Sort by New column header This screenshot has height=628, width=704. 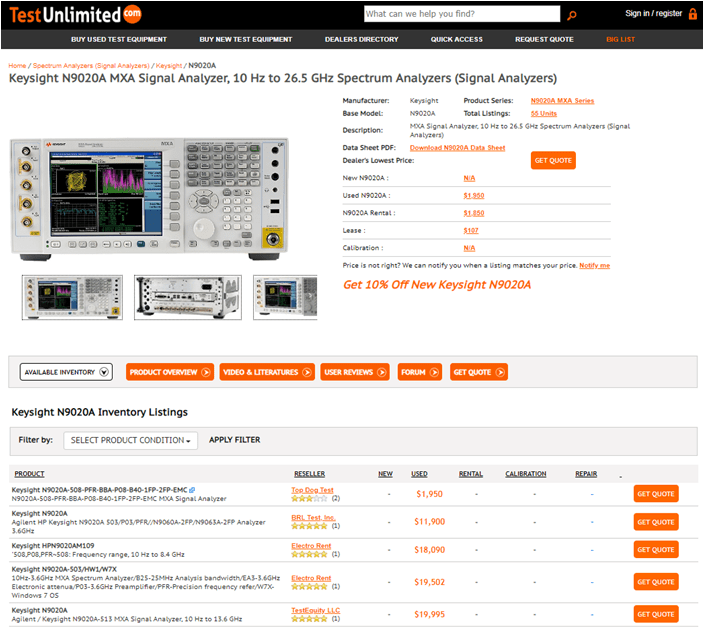click(x=385, y=474)
